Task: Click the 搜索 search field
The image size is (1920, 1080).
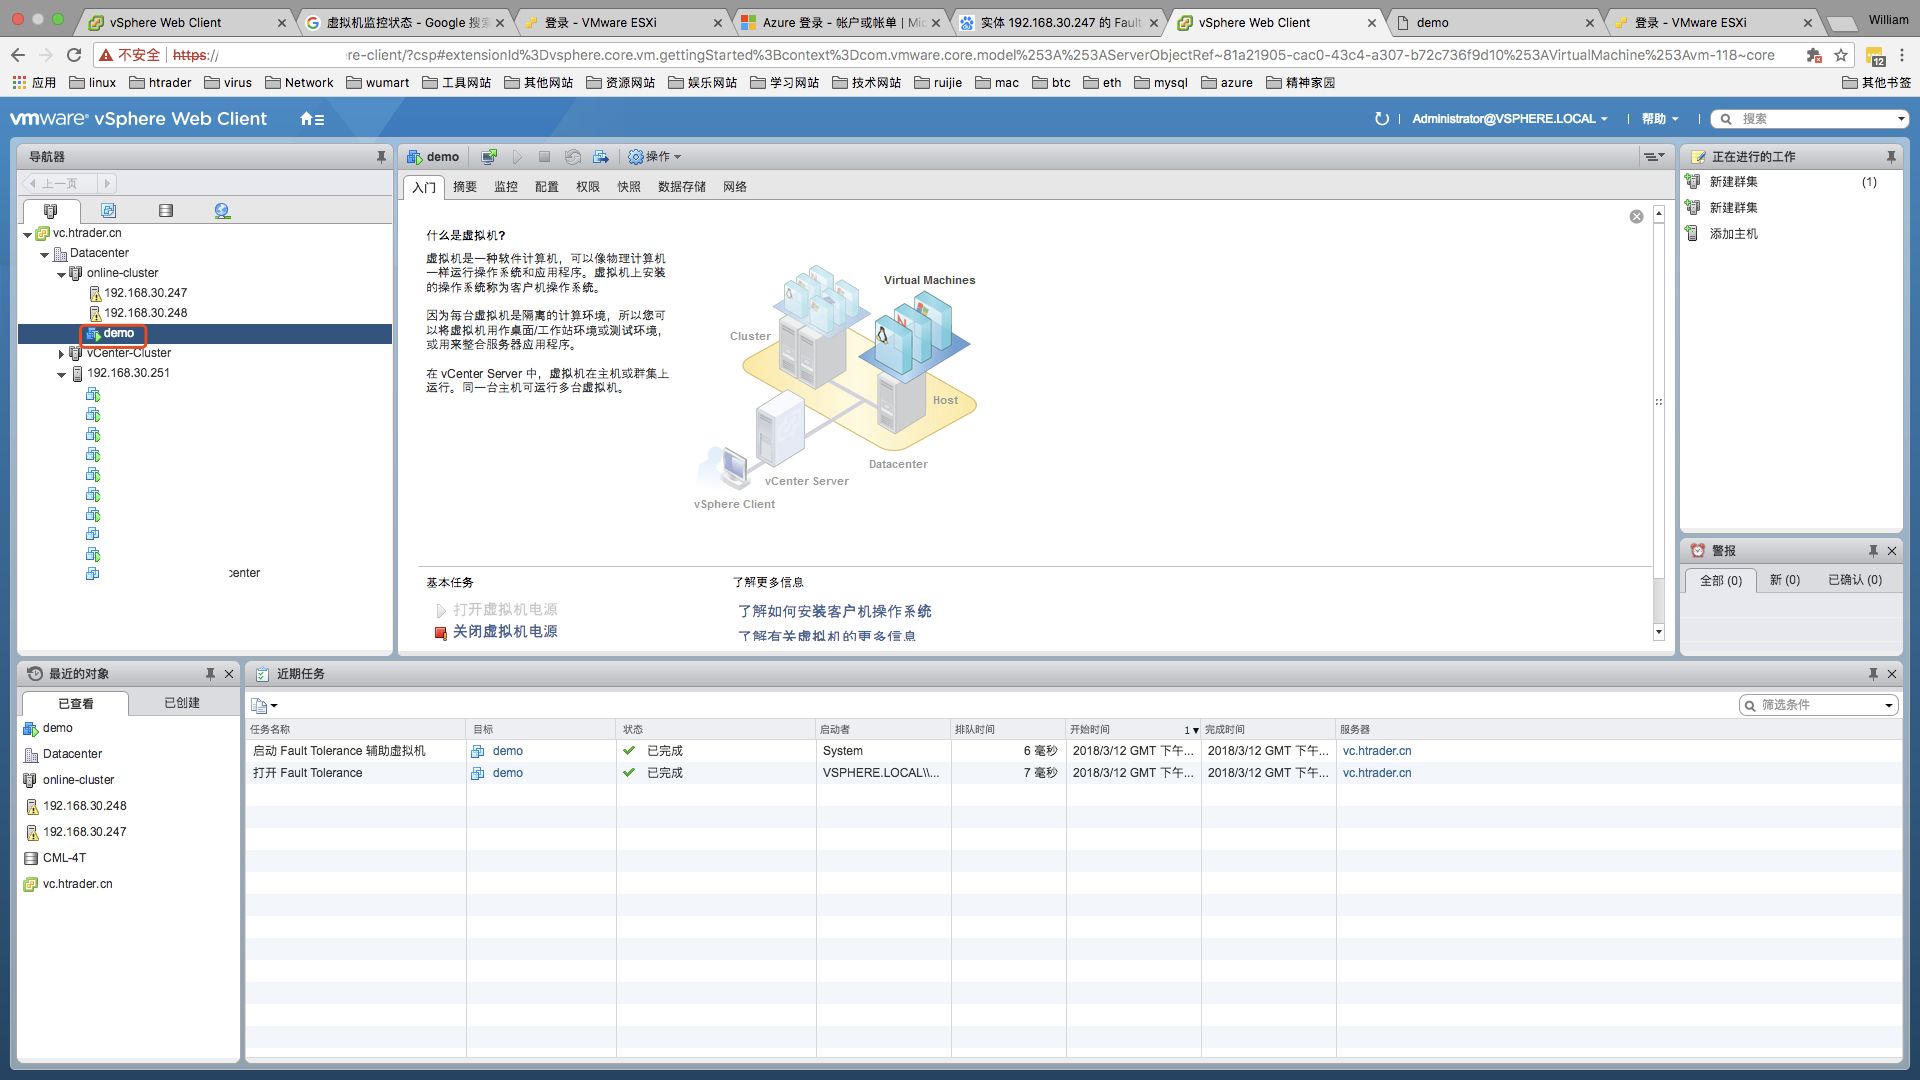Action: pyautogui.click(x=1810, y=119)
